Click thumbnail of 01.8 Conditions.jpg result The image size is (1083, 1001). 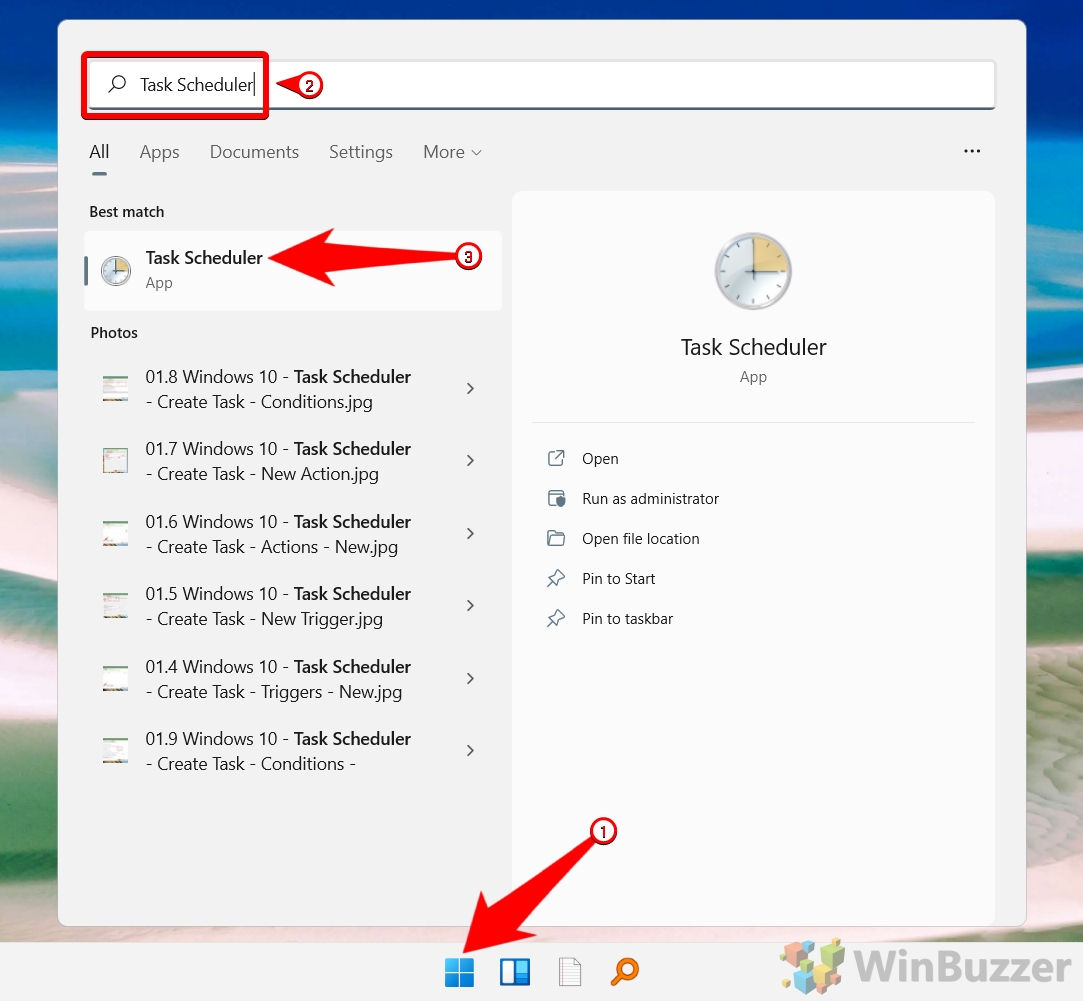click(x=115, y=388)
